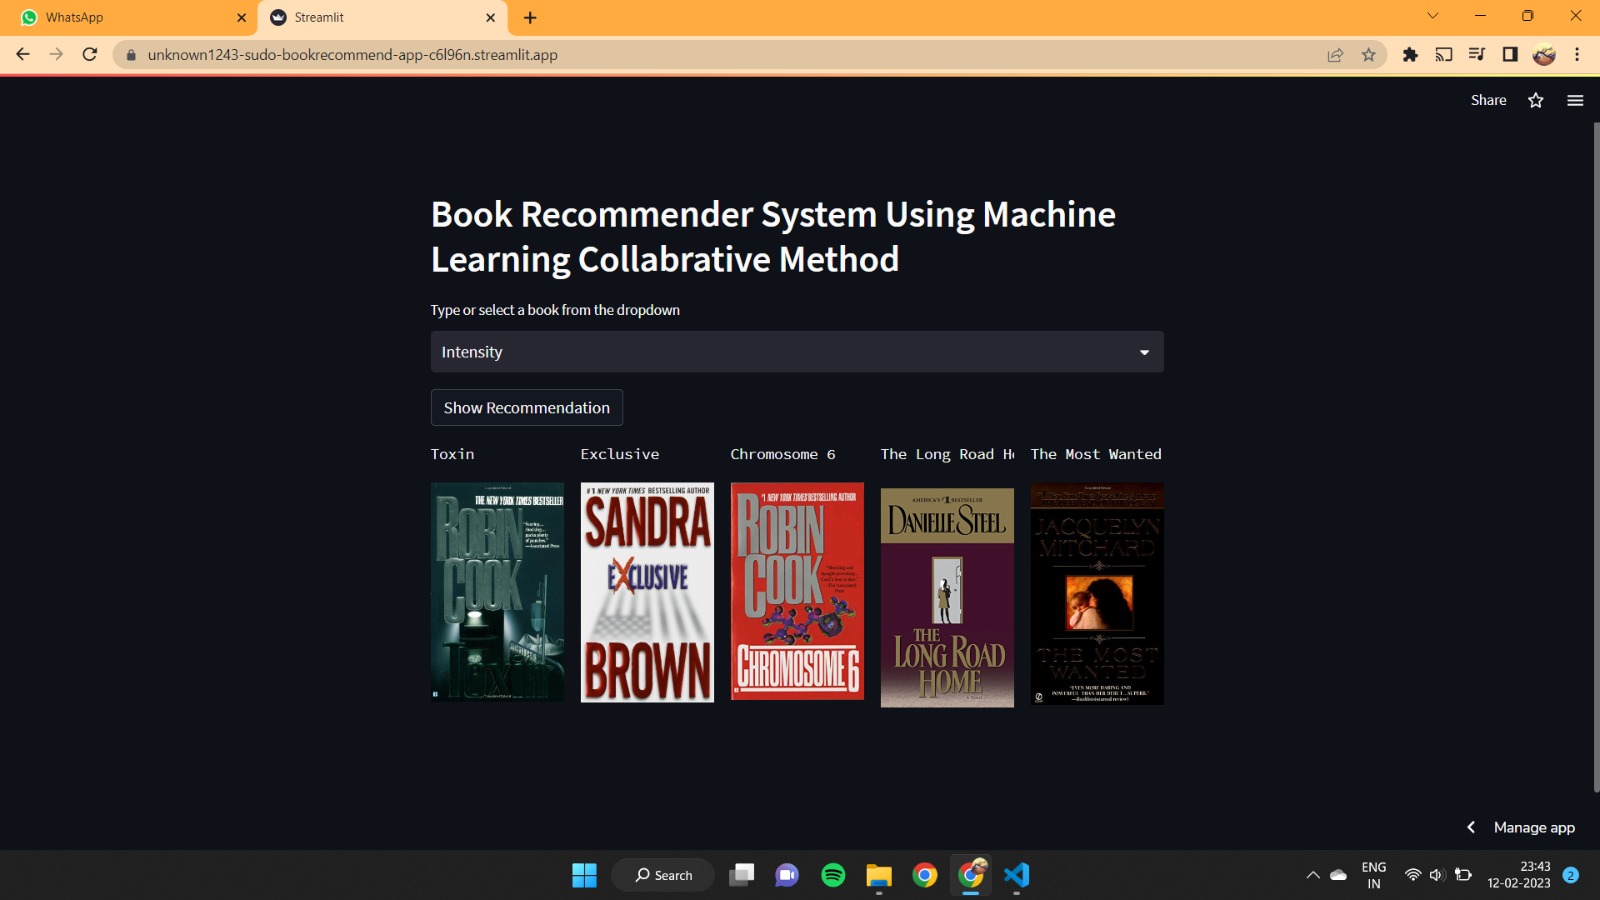Open Manage app panel
1600x900 pixels.
[x=1534, y=827]
